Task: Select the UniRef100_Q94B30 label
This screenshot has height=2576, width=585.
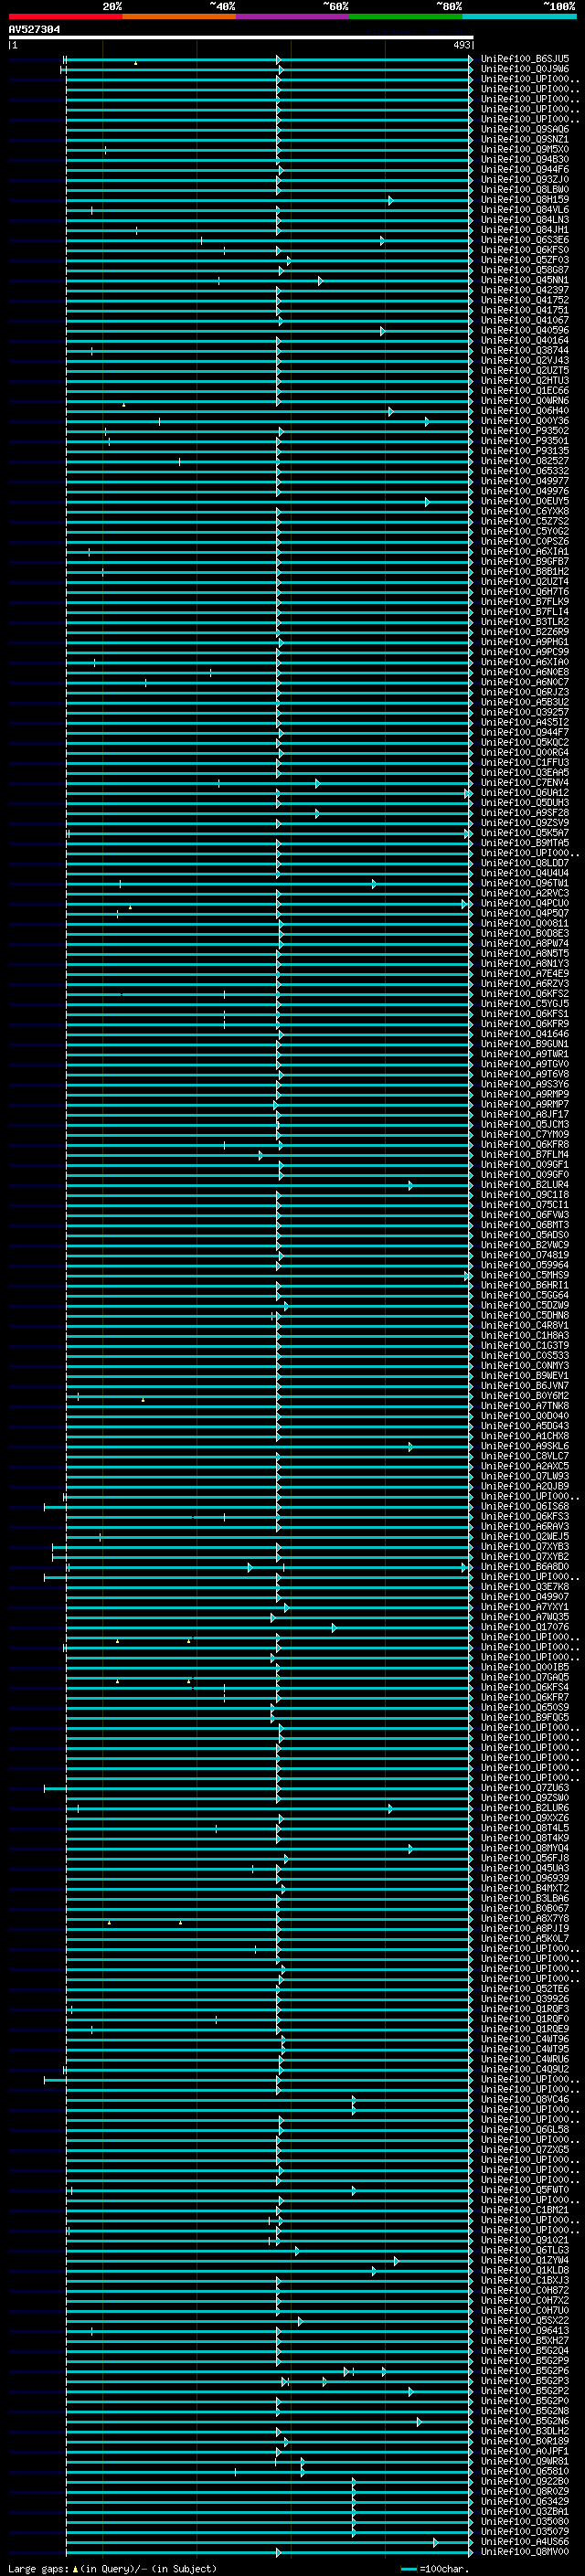Action: coord(525,160)
